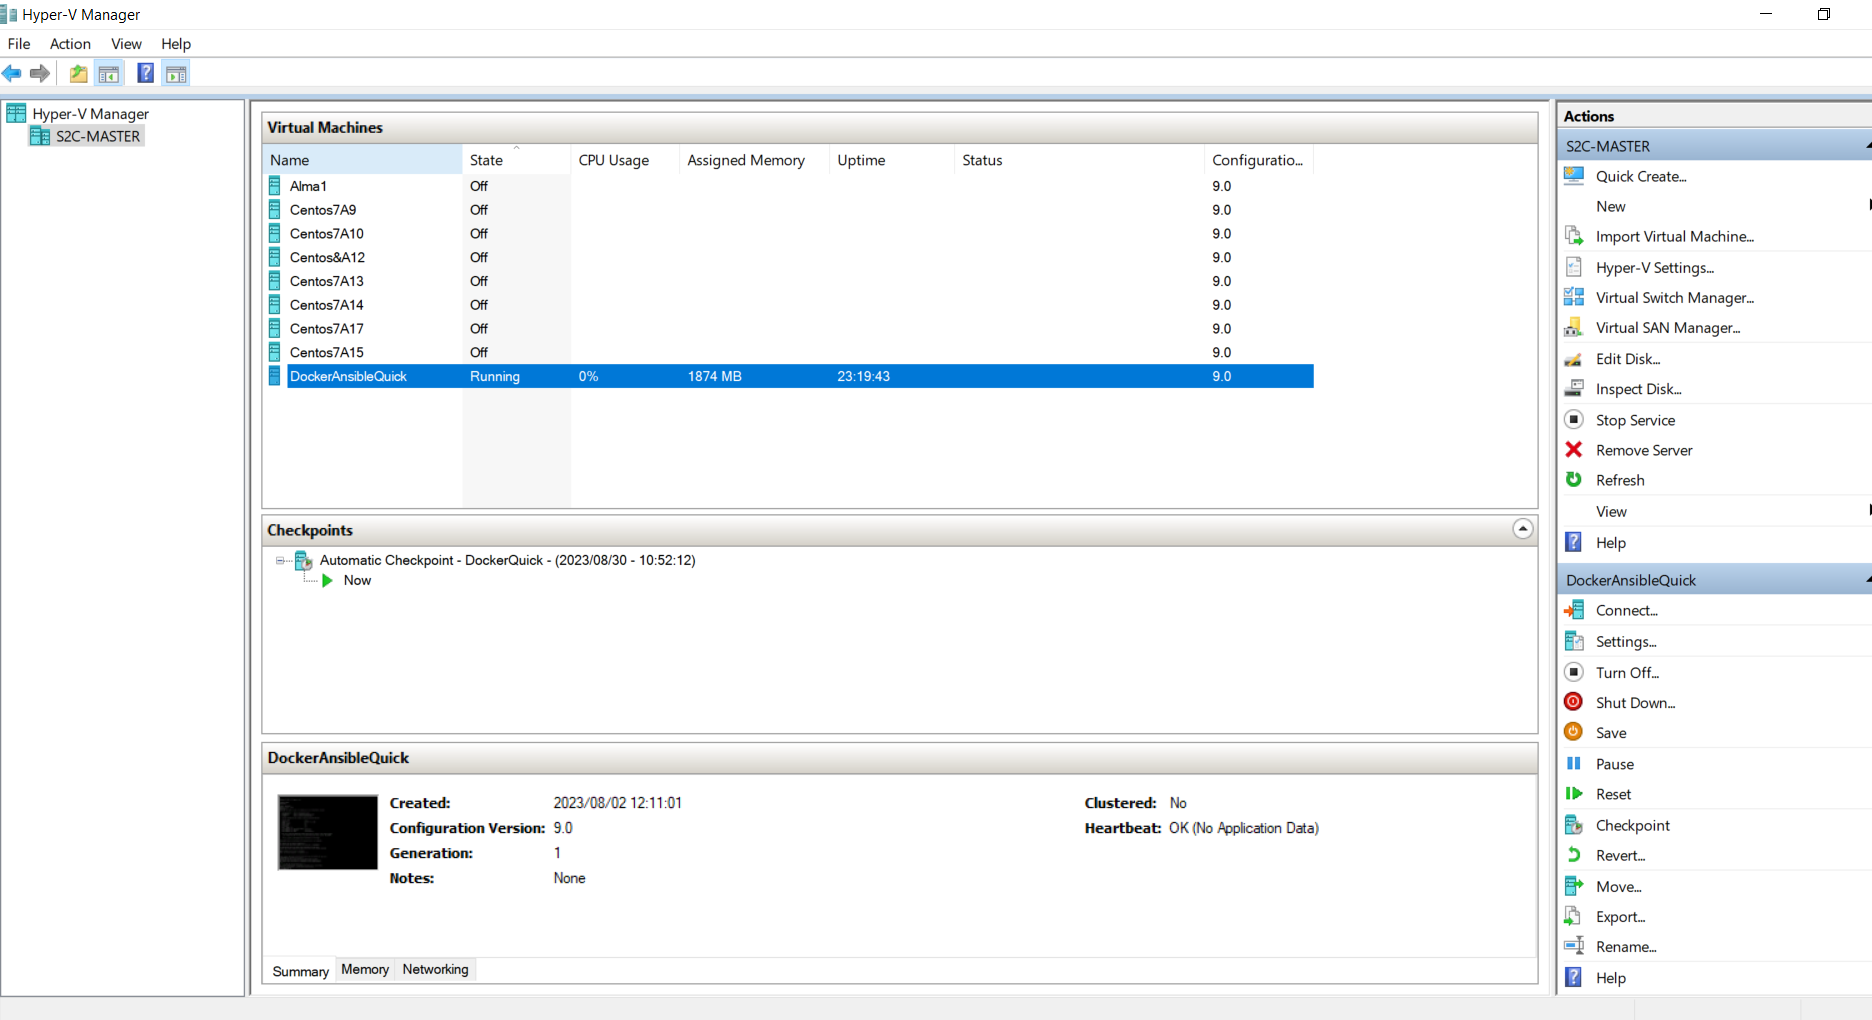Open Settings for DockerAnsibleQuick

[x=1625, y=641]
